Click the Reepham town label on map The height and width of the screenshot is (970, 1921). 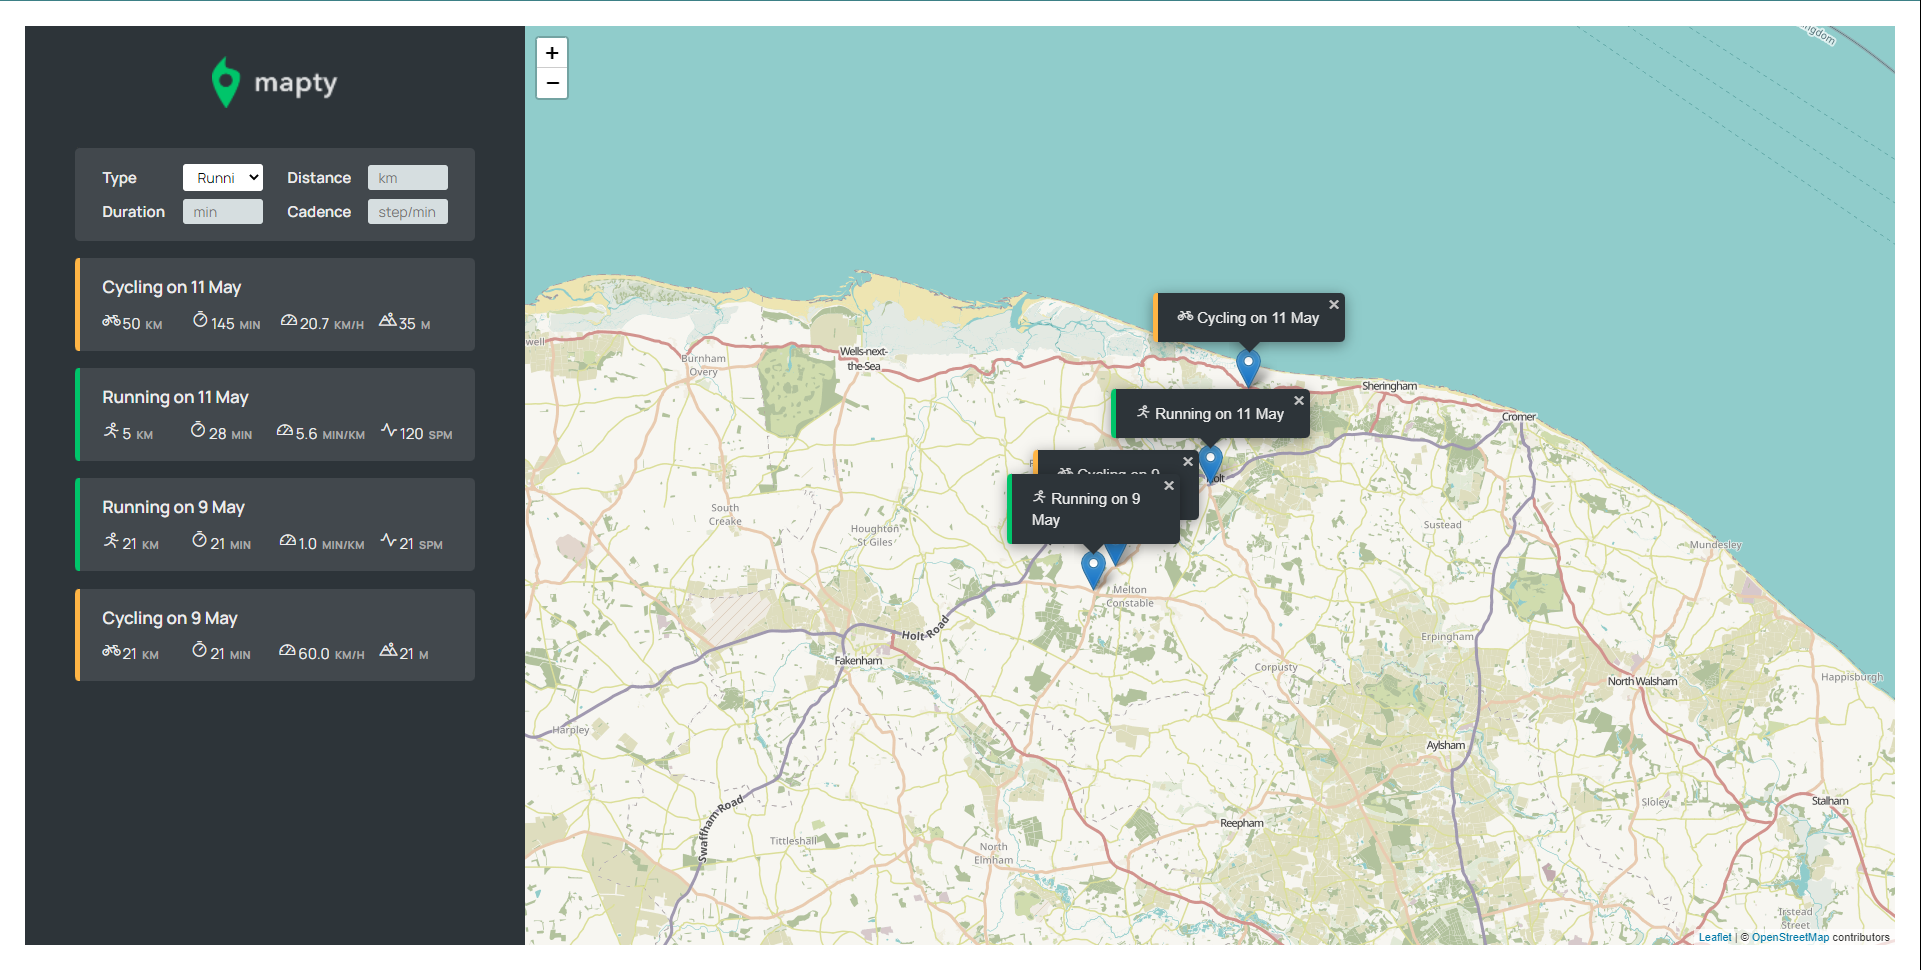1241,823
